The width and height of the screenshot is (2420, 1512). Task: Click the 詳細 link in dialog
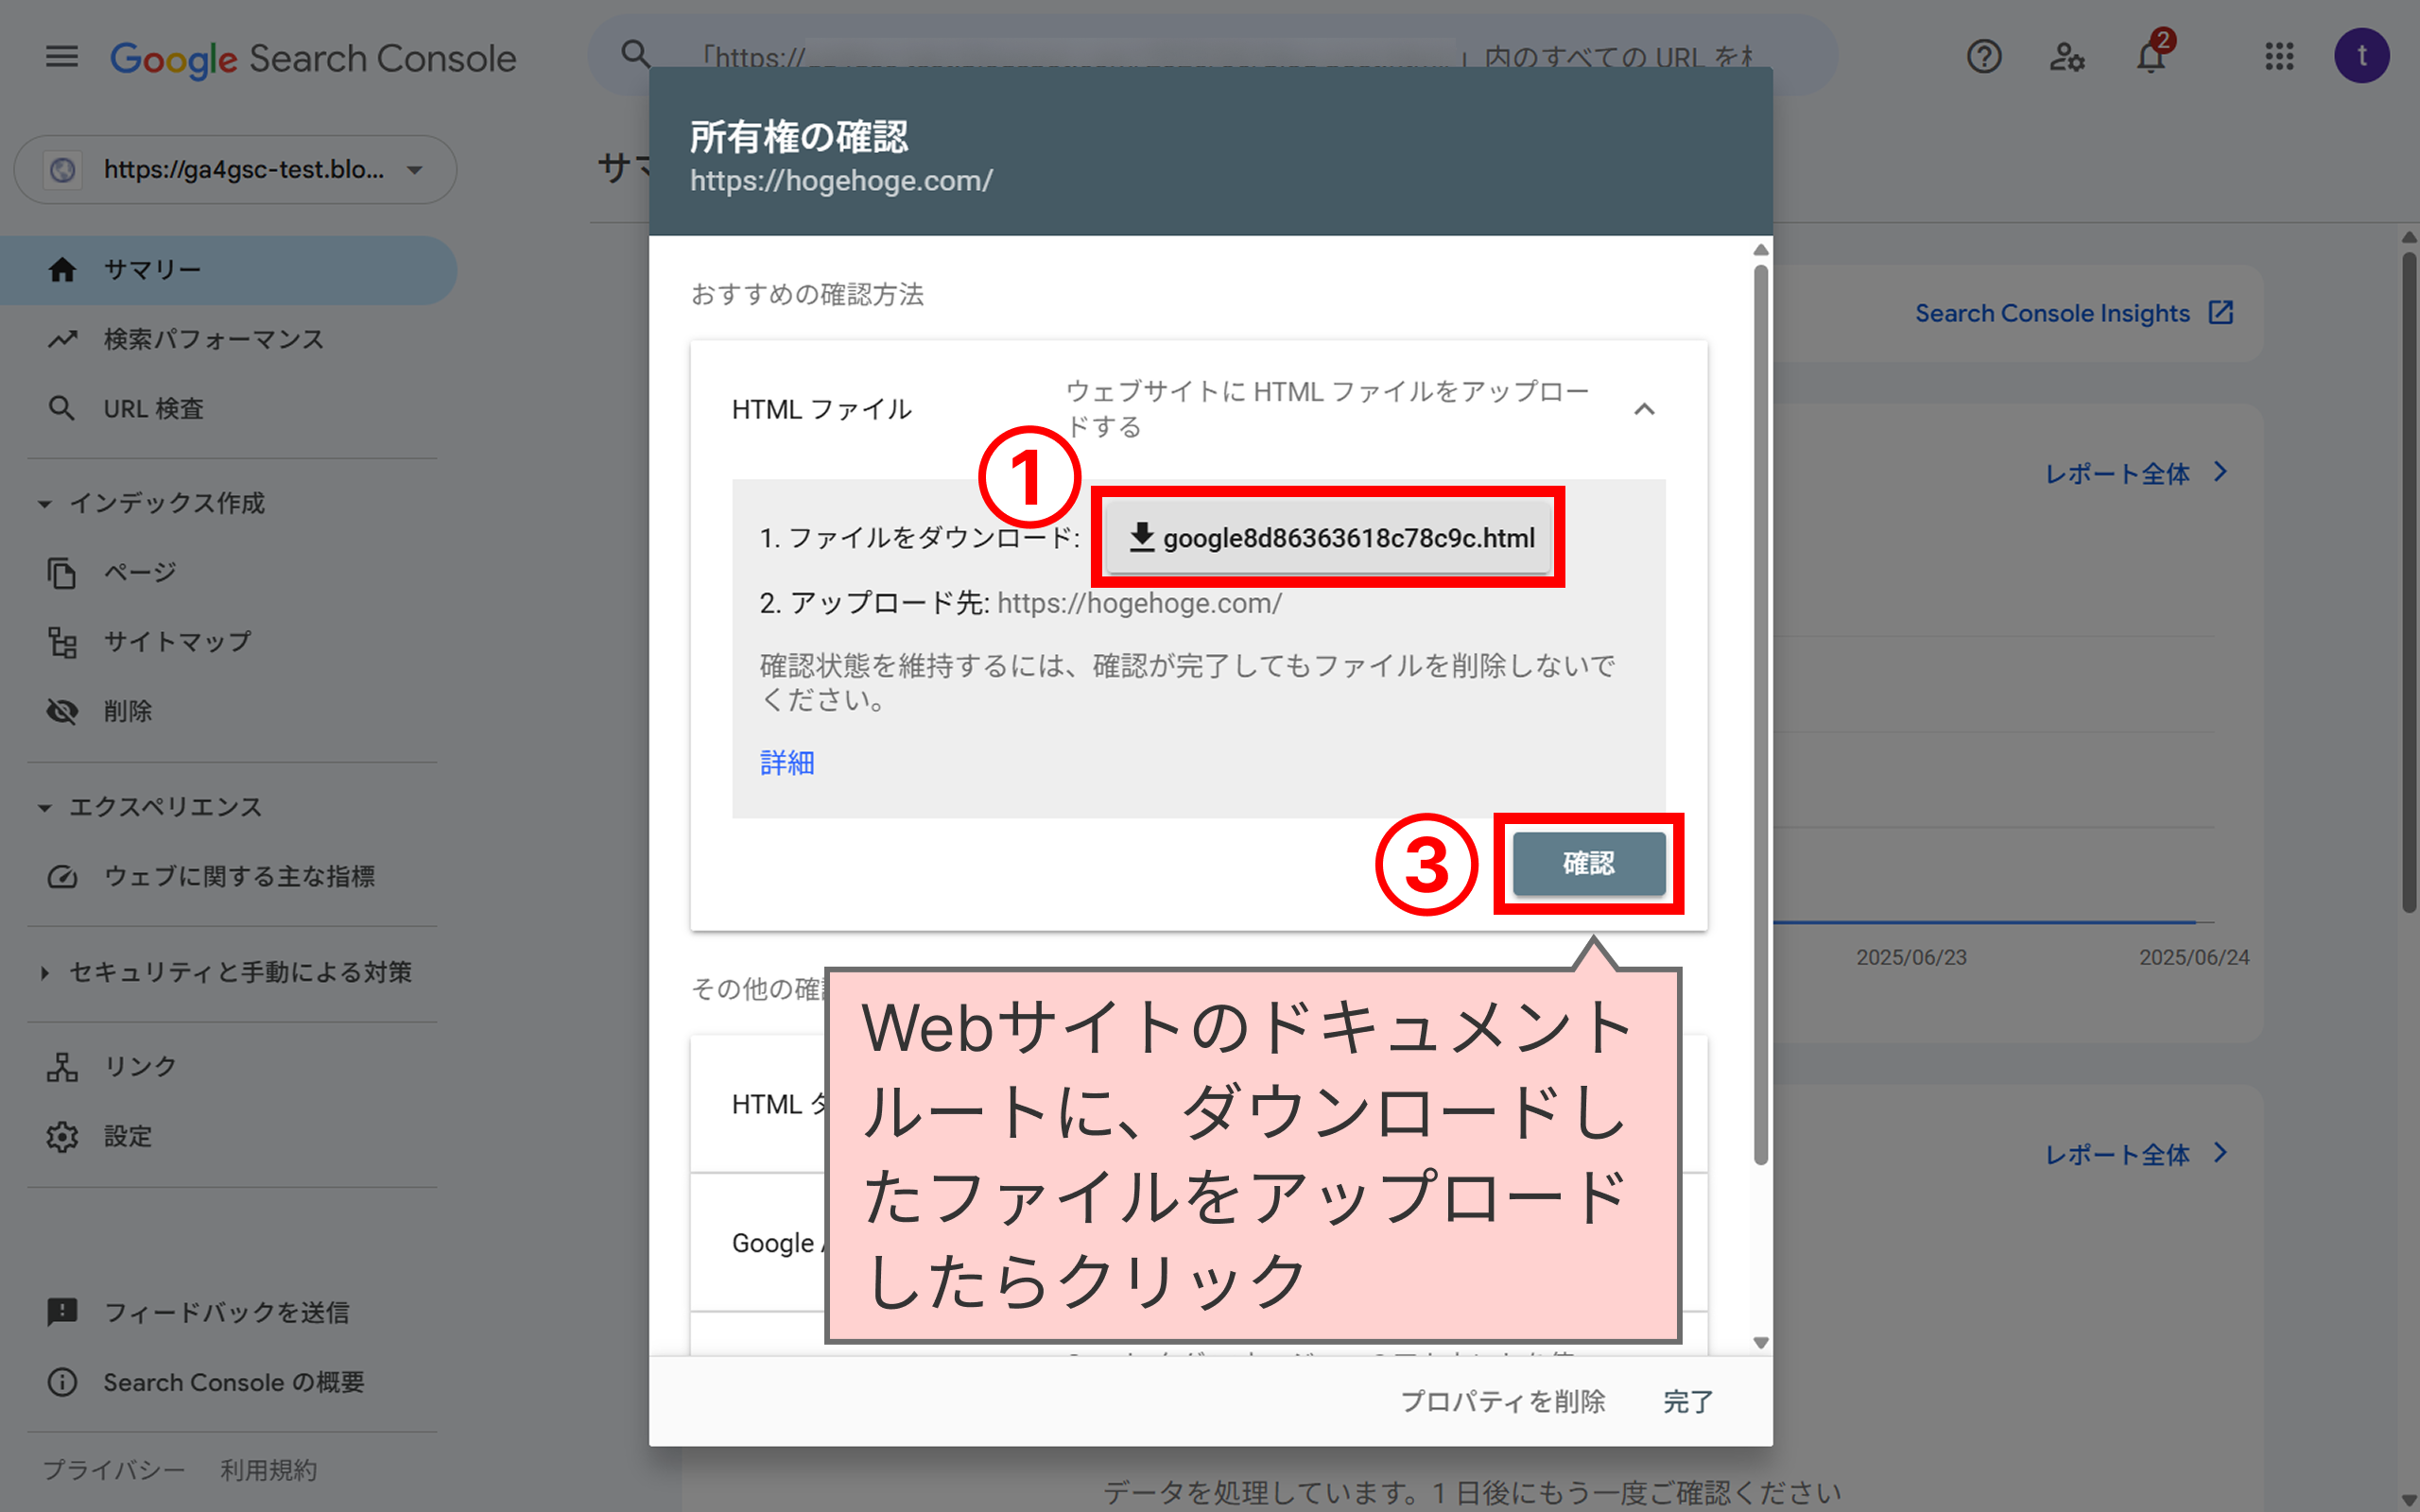point(787,763)
